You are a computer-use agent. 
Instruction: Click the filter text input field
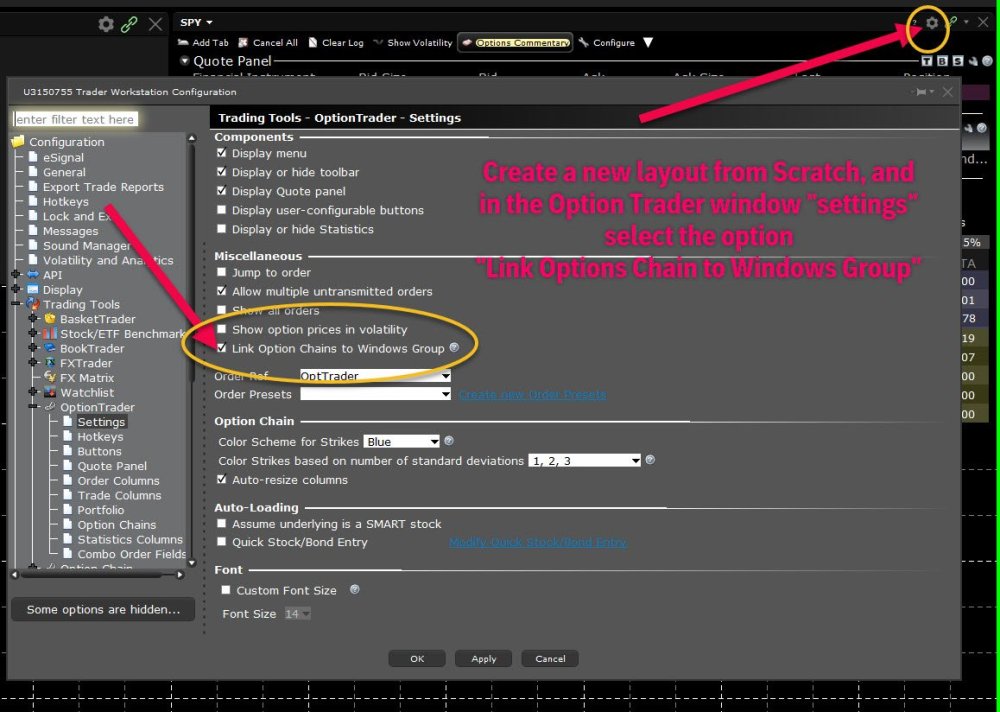(75, 119)
